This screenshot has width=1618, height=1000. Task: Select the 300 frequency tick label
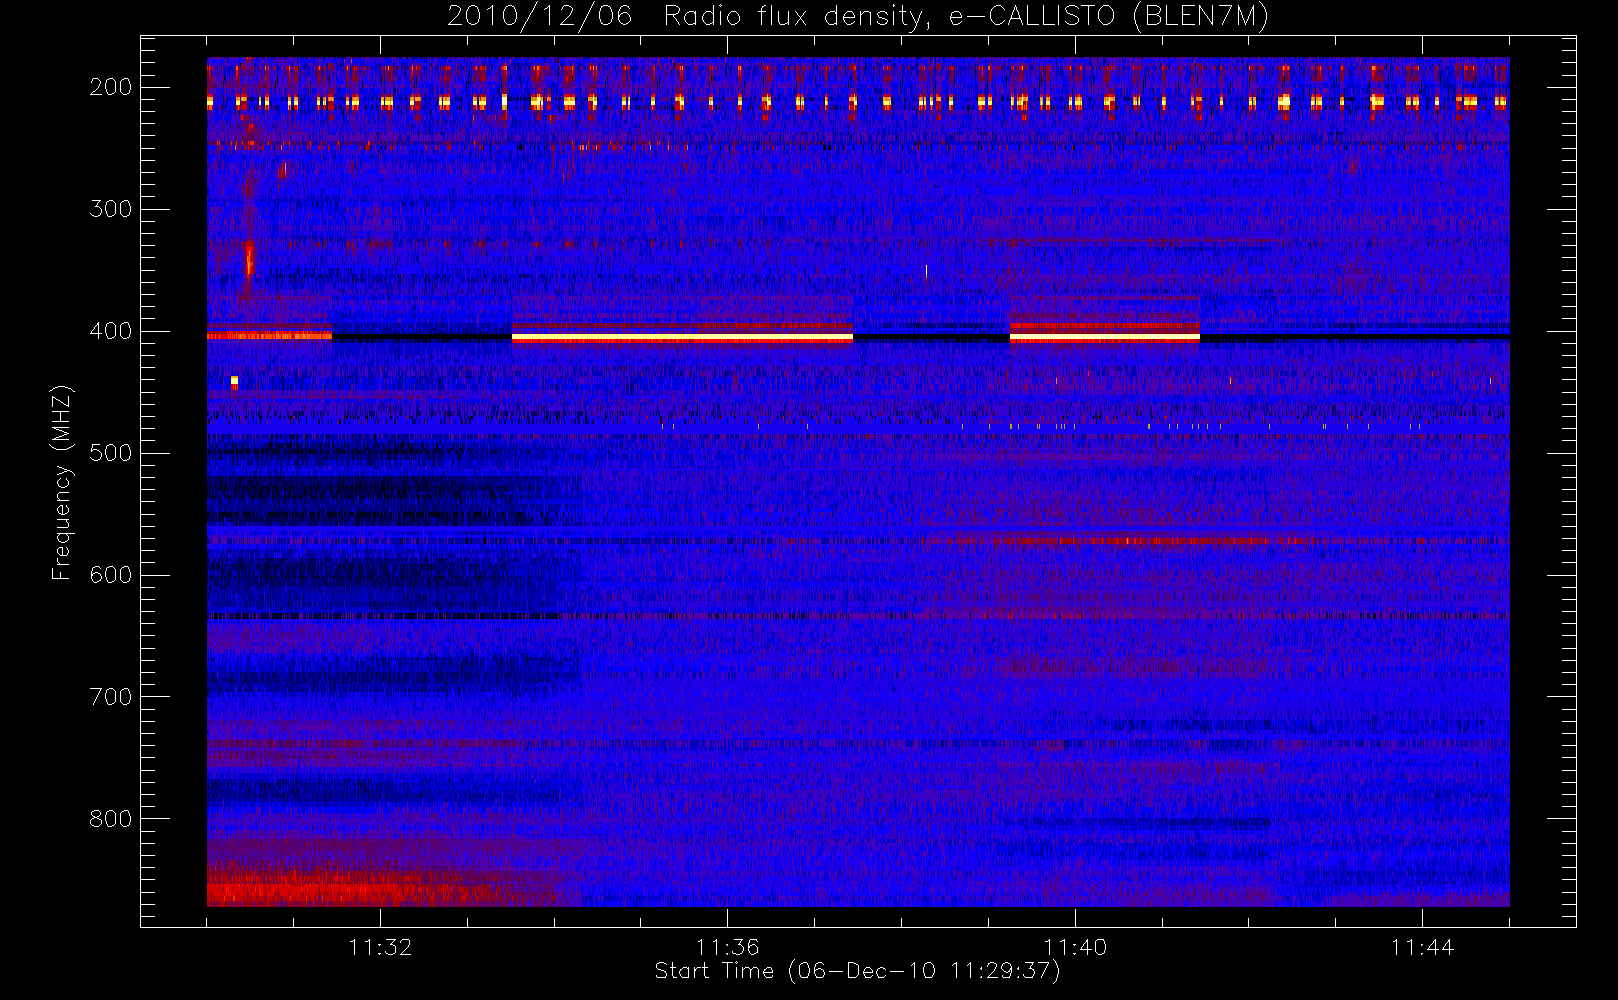pyautogui.click(x=111, y=209)
